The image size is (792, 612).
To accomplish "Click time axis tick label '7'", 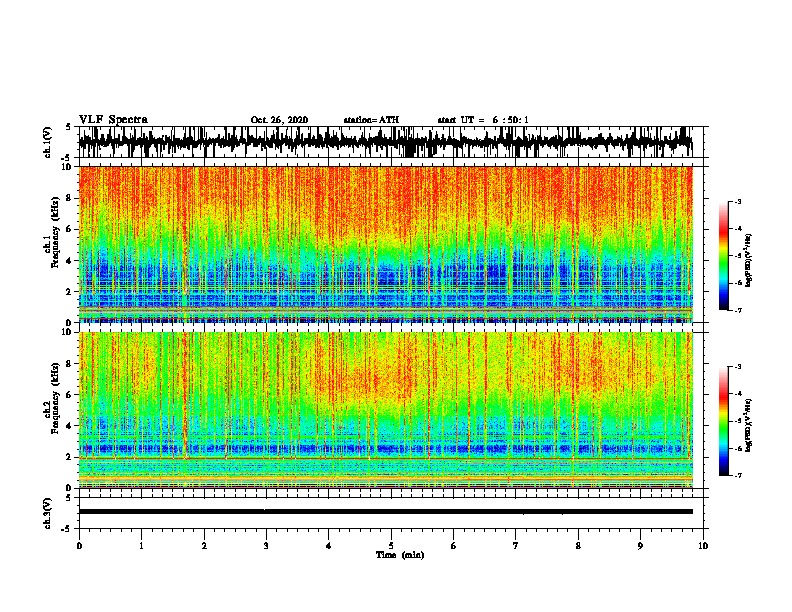I will click(x=516, y=546).
